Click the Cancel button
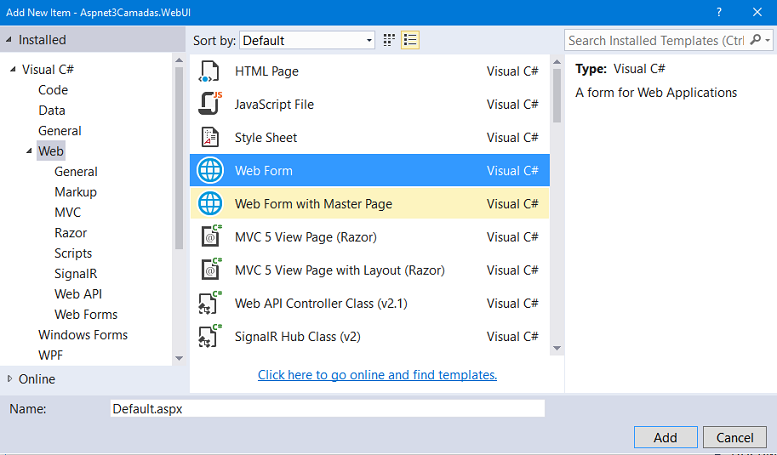 (x=734, y=437)
